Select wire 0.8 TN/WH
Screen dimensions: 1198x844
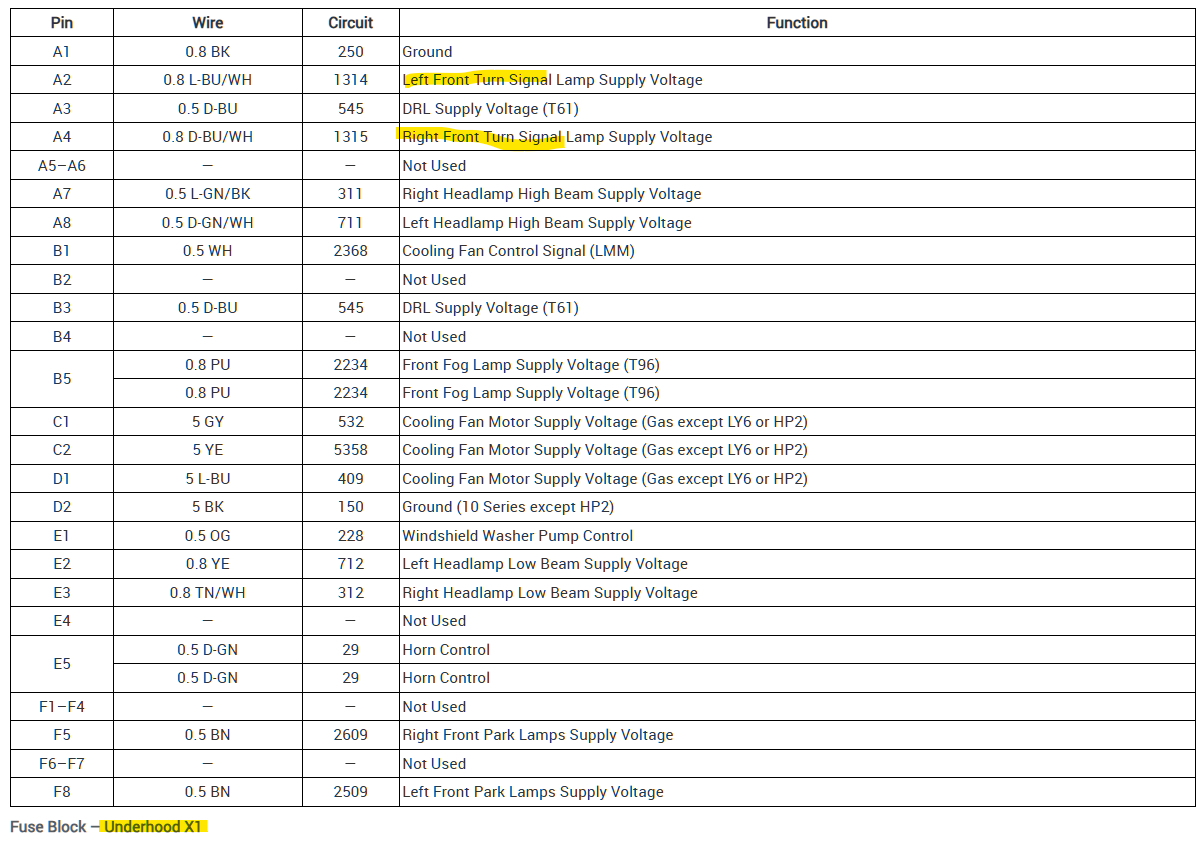pyautogui.click(x=208, y=593)
